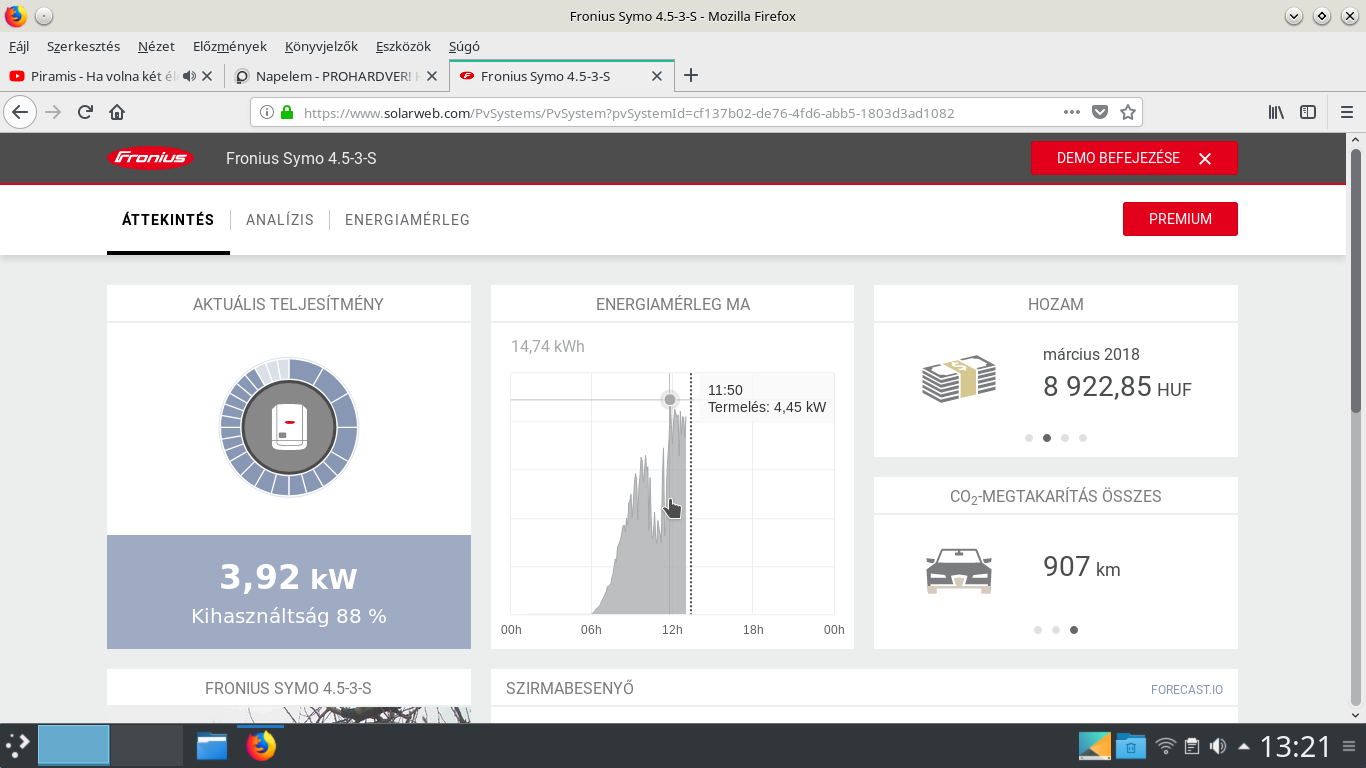Select third pagination dot in Hozam card

(x=1065, y=438)
